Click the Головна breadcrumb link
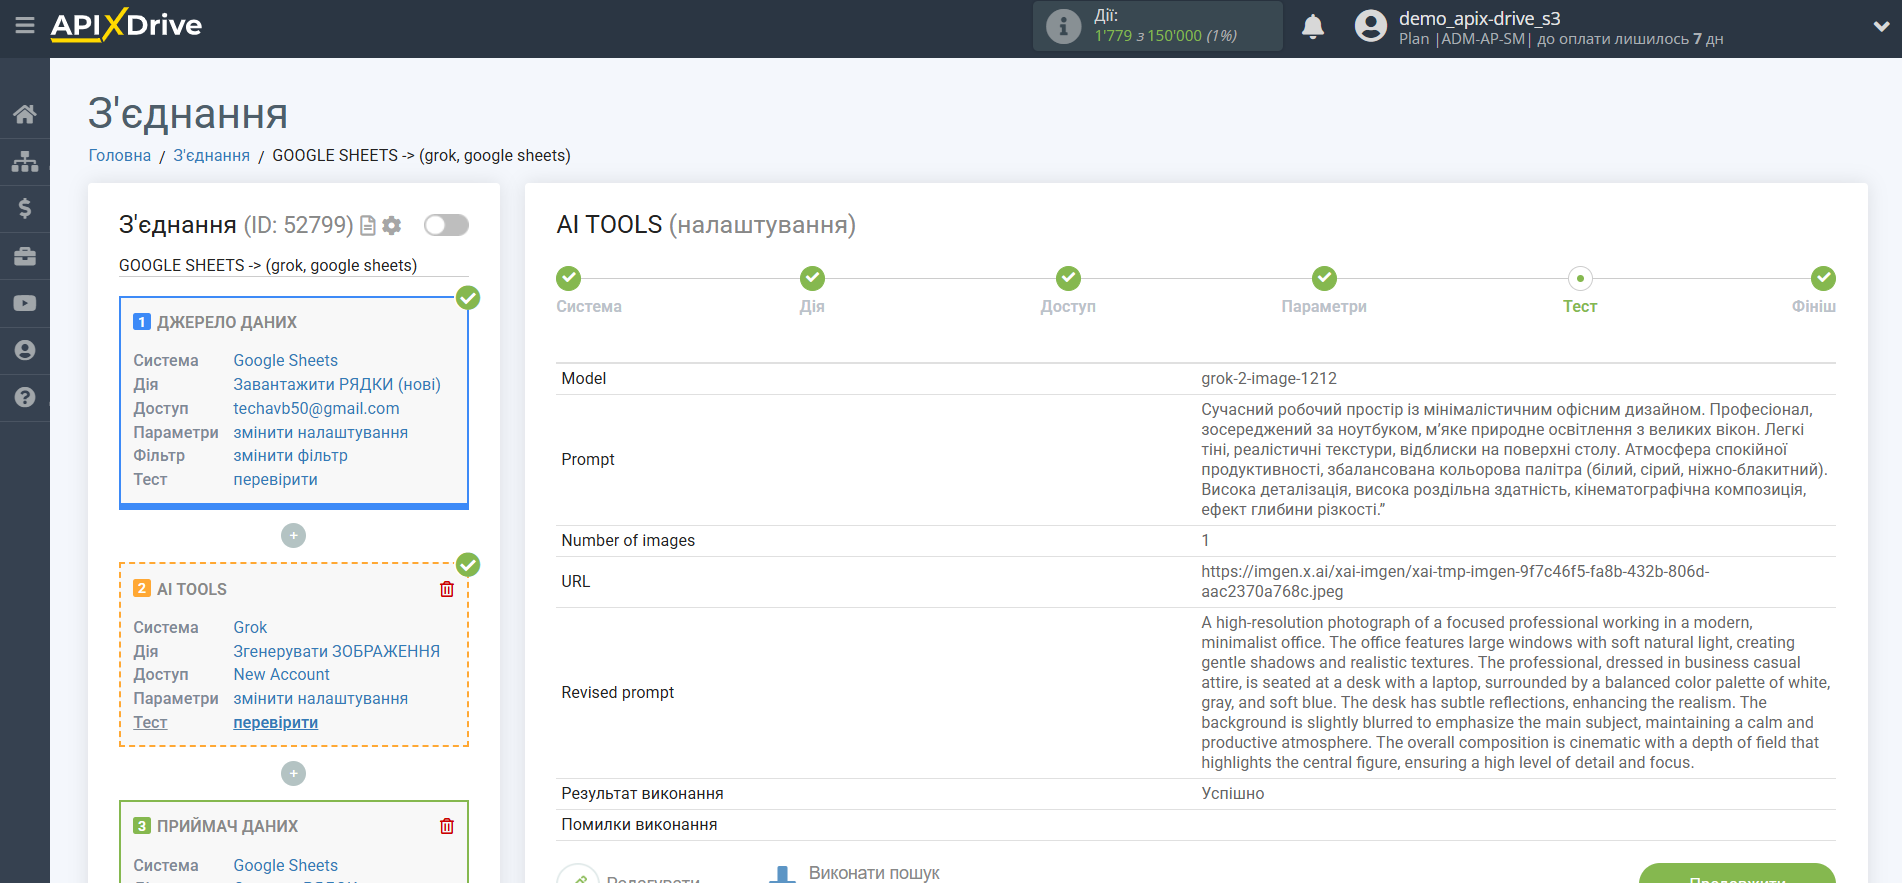This screenshot has width=1902, height=883. pyautogui.click(x=119, y=155)
